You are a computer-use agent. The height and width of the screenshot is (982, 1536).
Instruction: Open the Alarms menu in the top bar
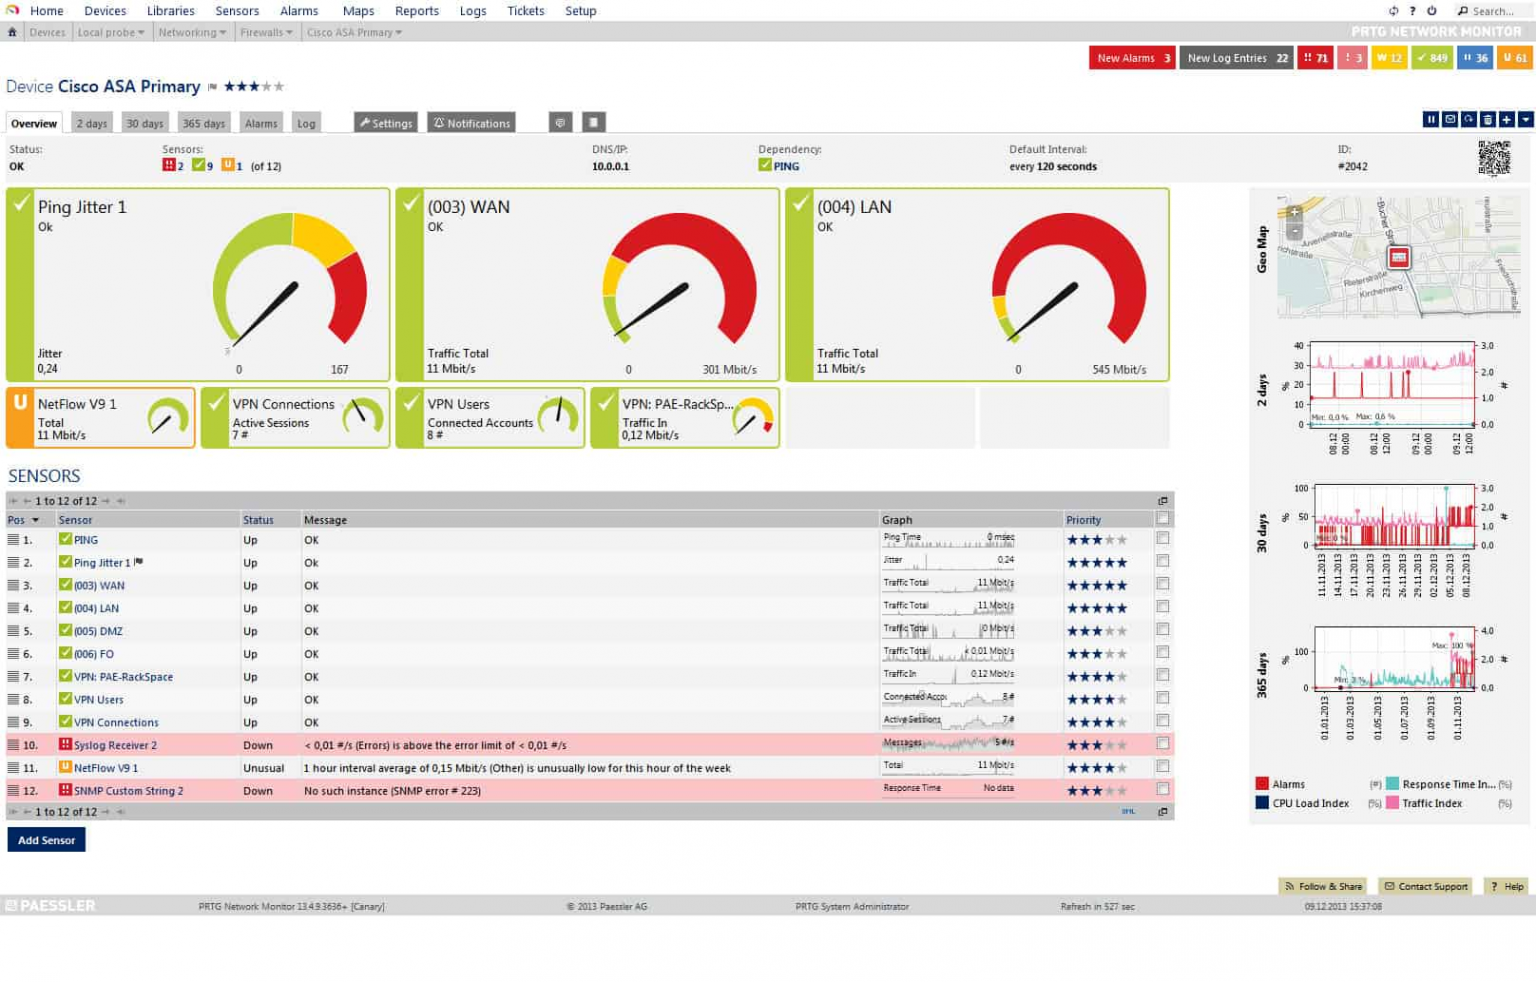pyautogui.click(x=298, y=11)
